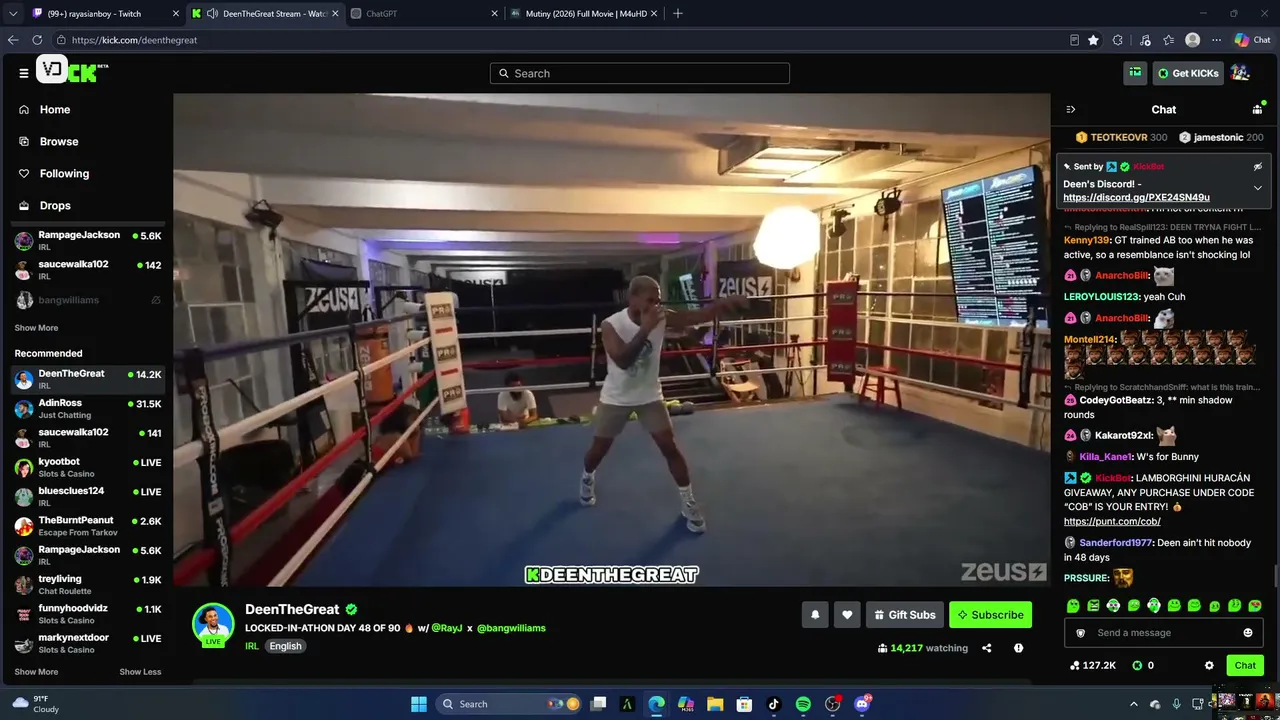The width and height of the screenshot is (1280, 720).
Task: Open Following in Kick sidebar
Action: click(x=64, y=174)
